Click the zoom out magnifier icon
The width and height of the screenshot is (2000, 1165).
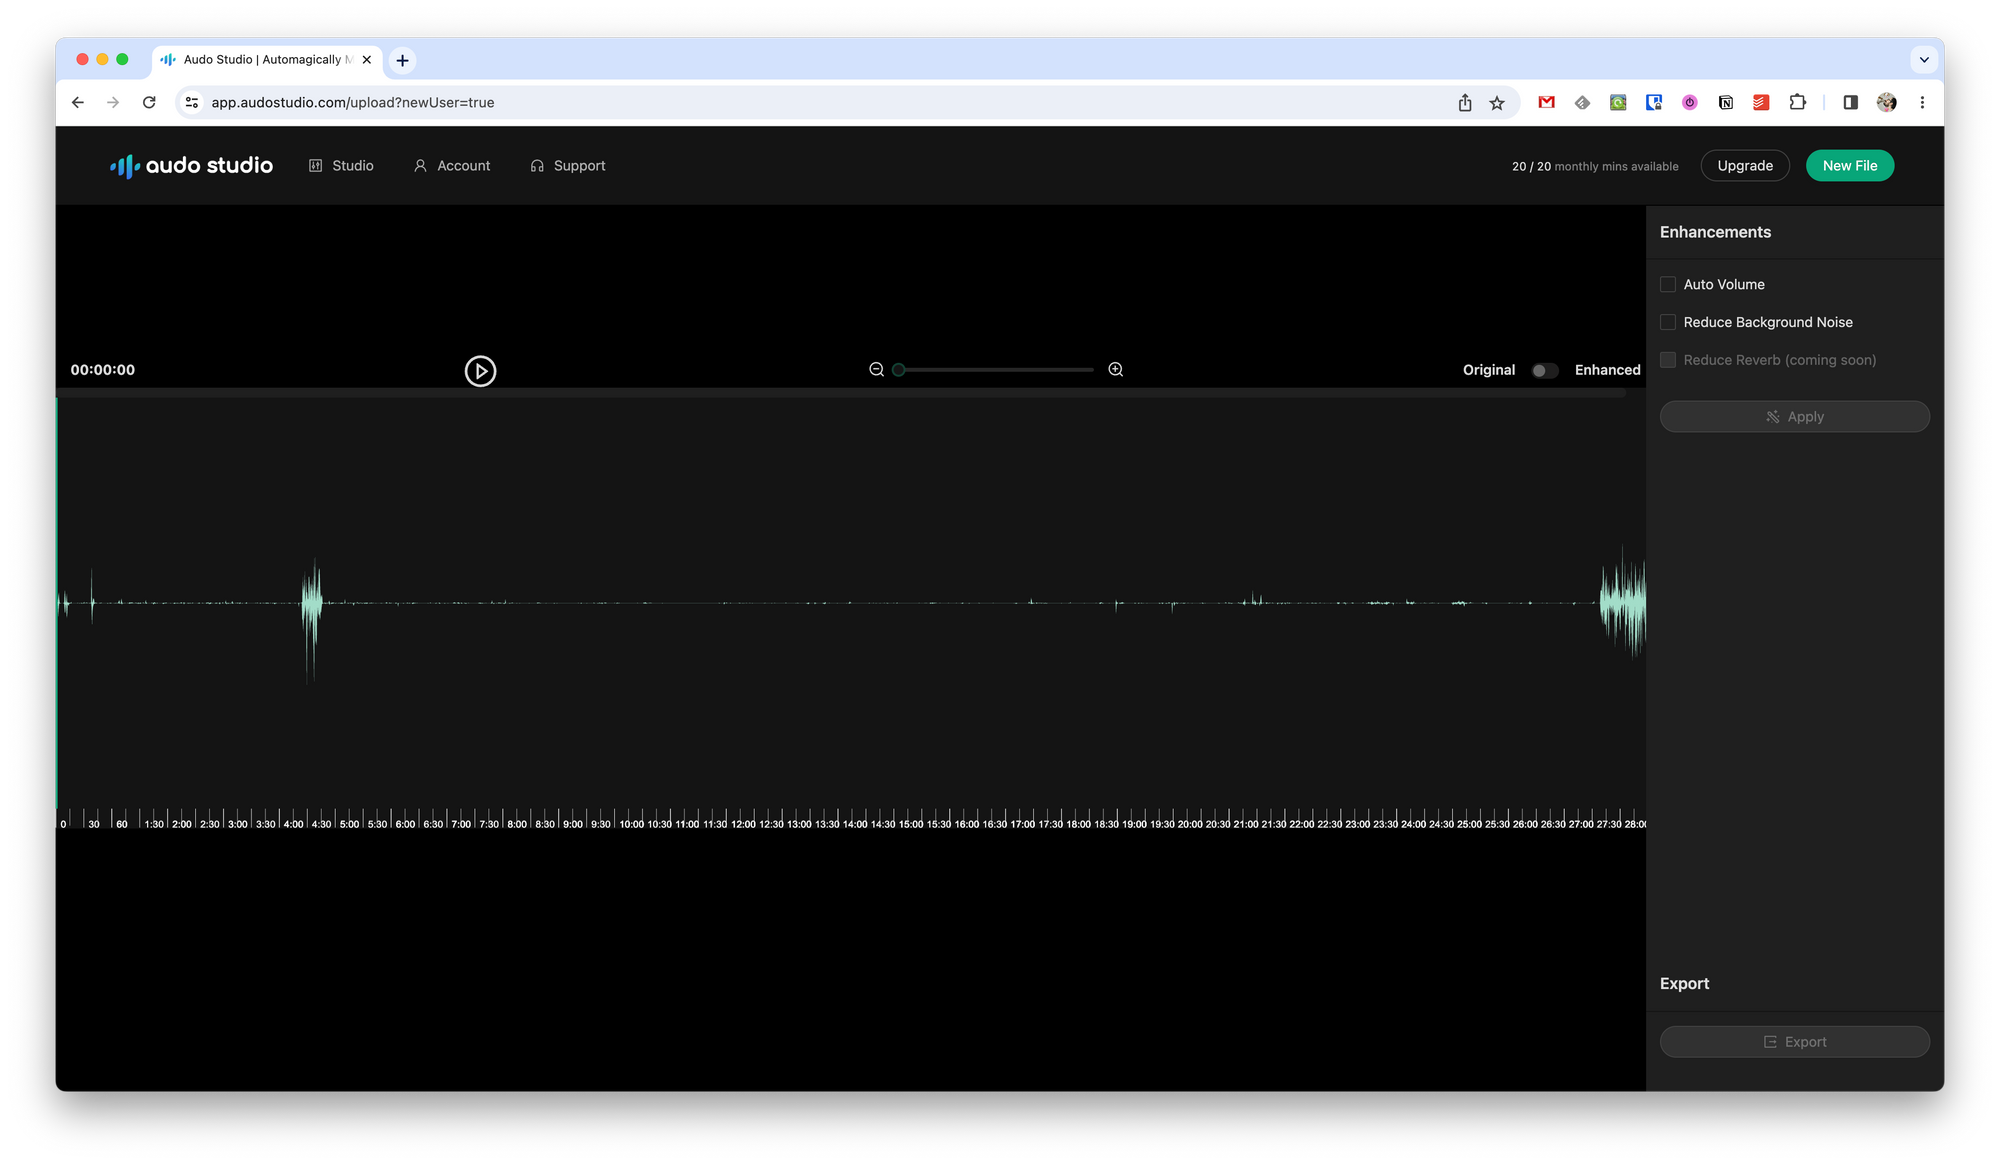[x=876, y=370]
